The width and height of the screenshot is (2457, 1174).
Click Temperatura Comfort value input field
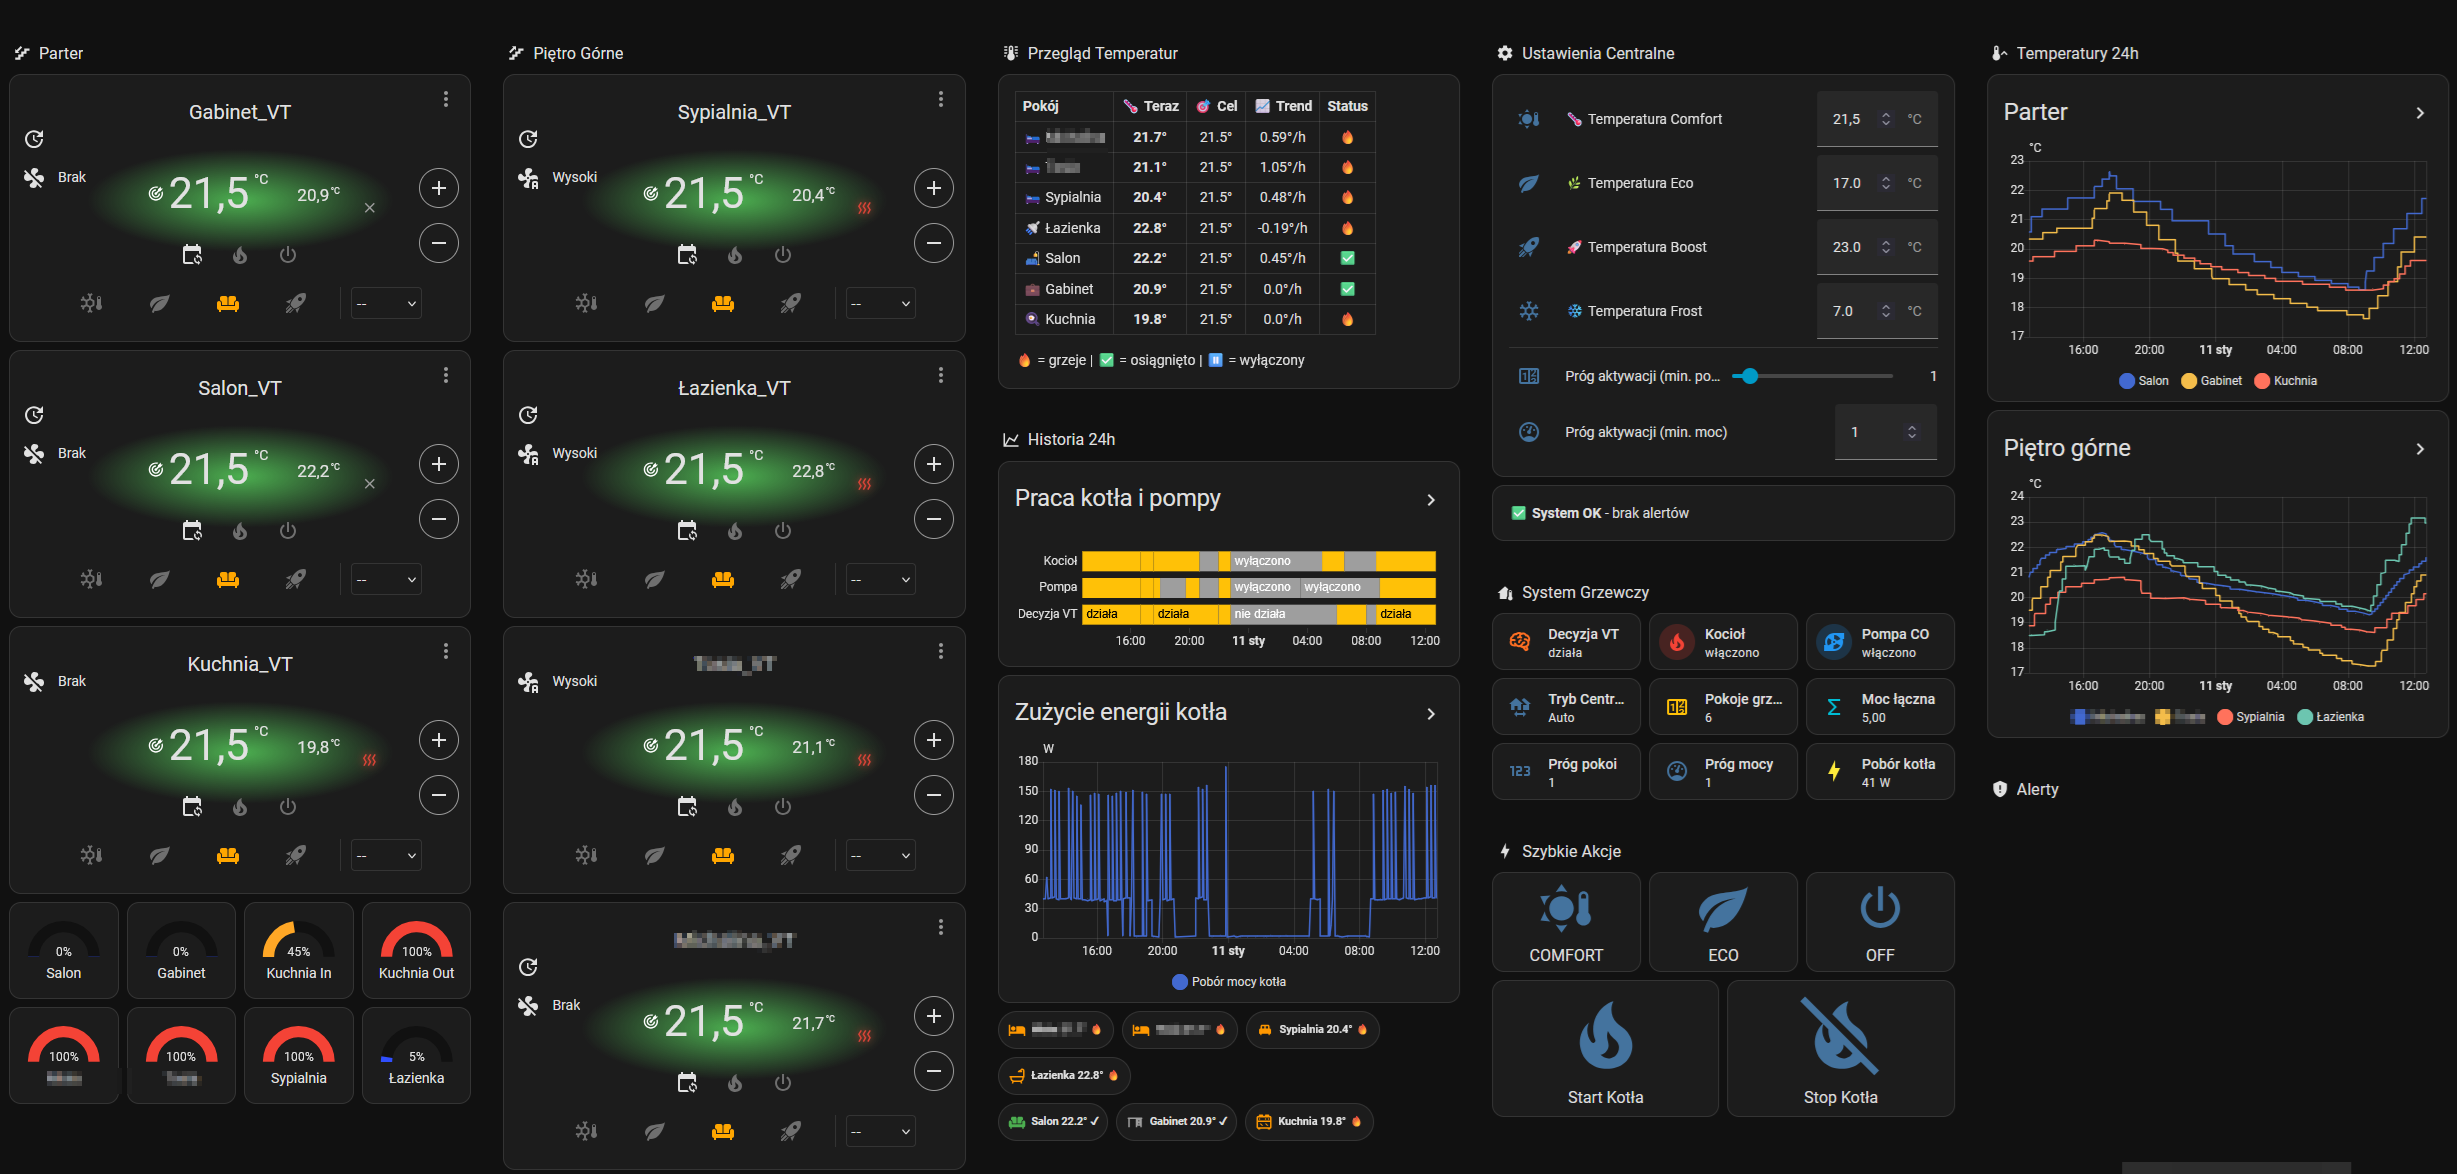coord(1848,119)
